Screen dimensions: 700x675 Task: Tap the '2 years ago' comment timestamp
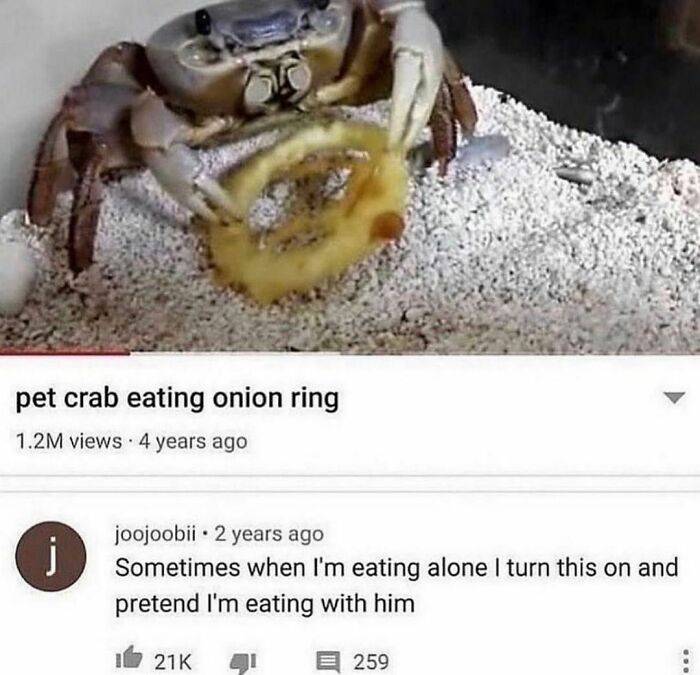tap(269, 533)
